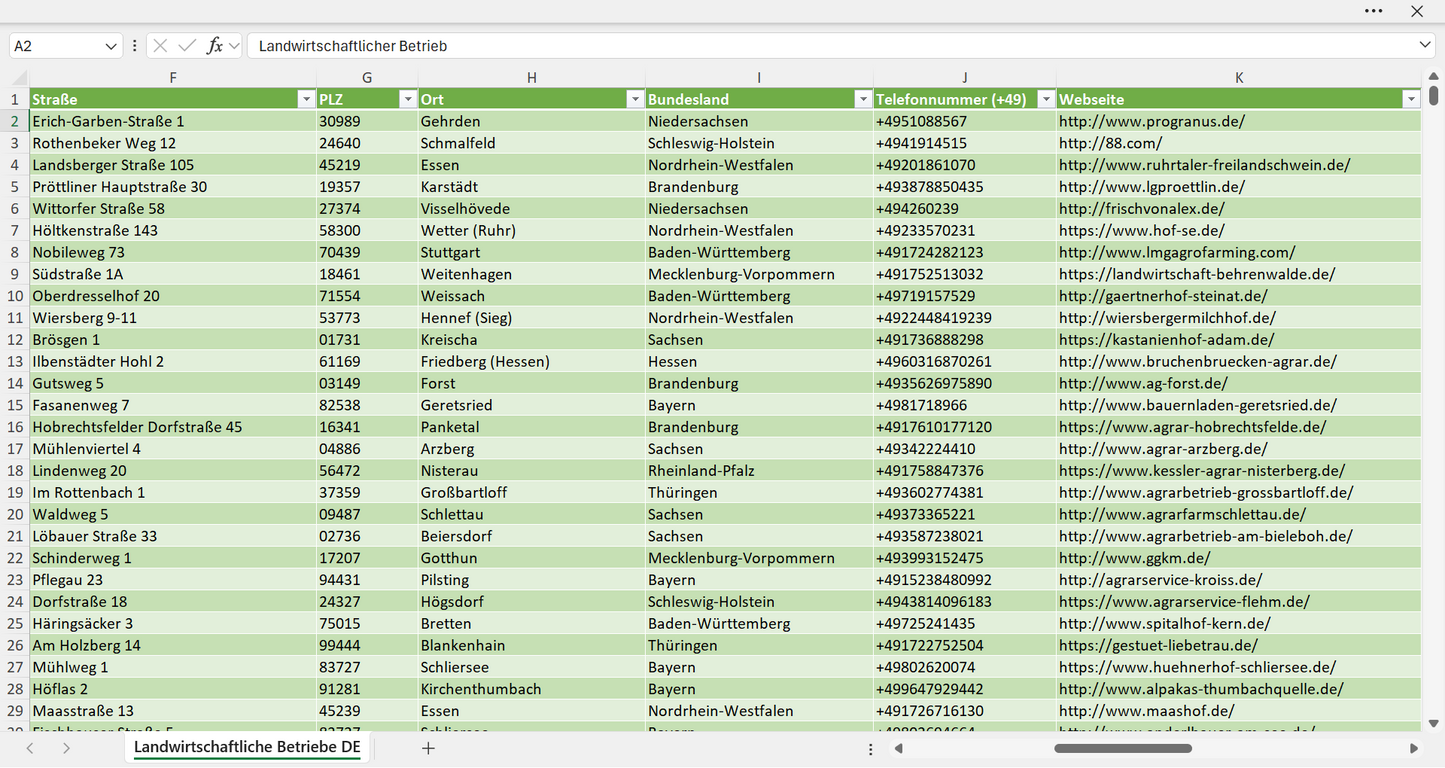Open the PLZ column filter dropdown
This screenshot has width=1445, height=768.
[x=407, y=99]
